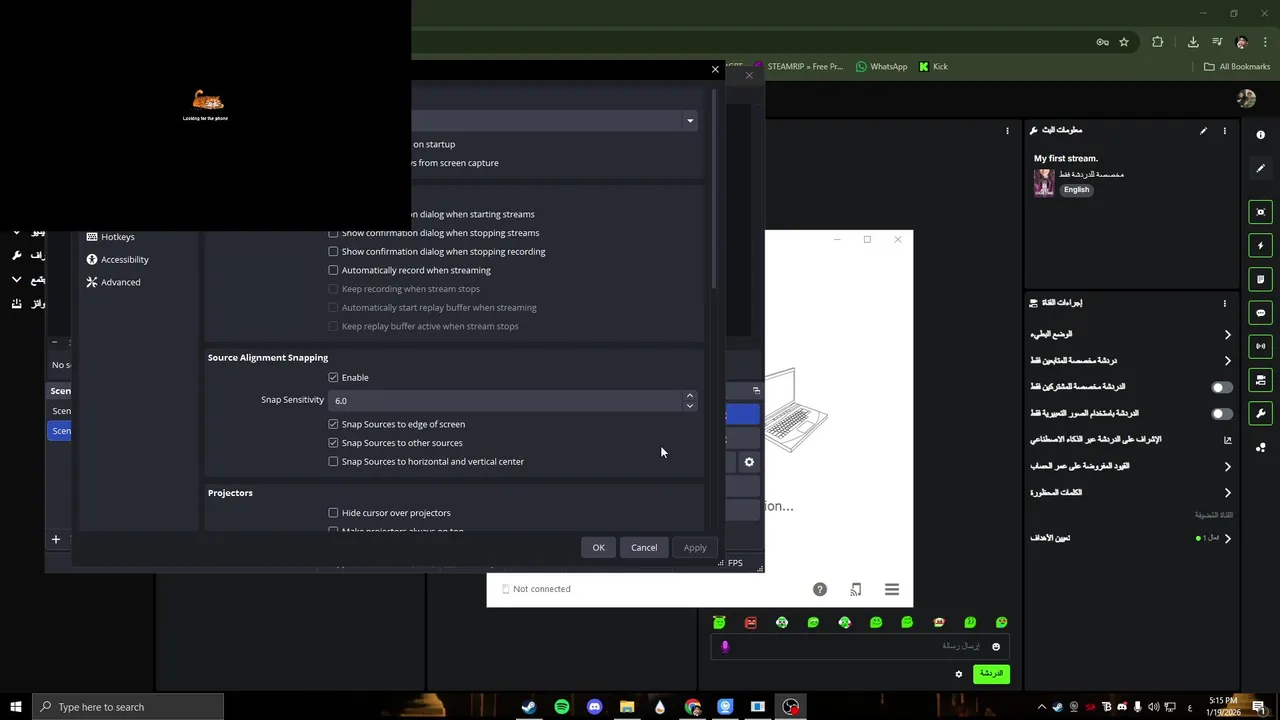Toggle confirmation dialog when stopping streams

tap(435, 233)
